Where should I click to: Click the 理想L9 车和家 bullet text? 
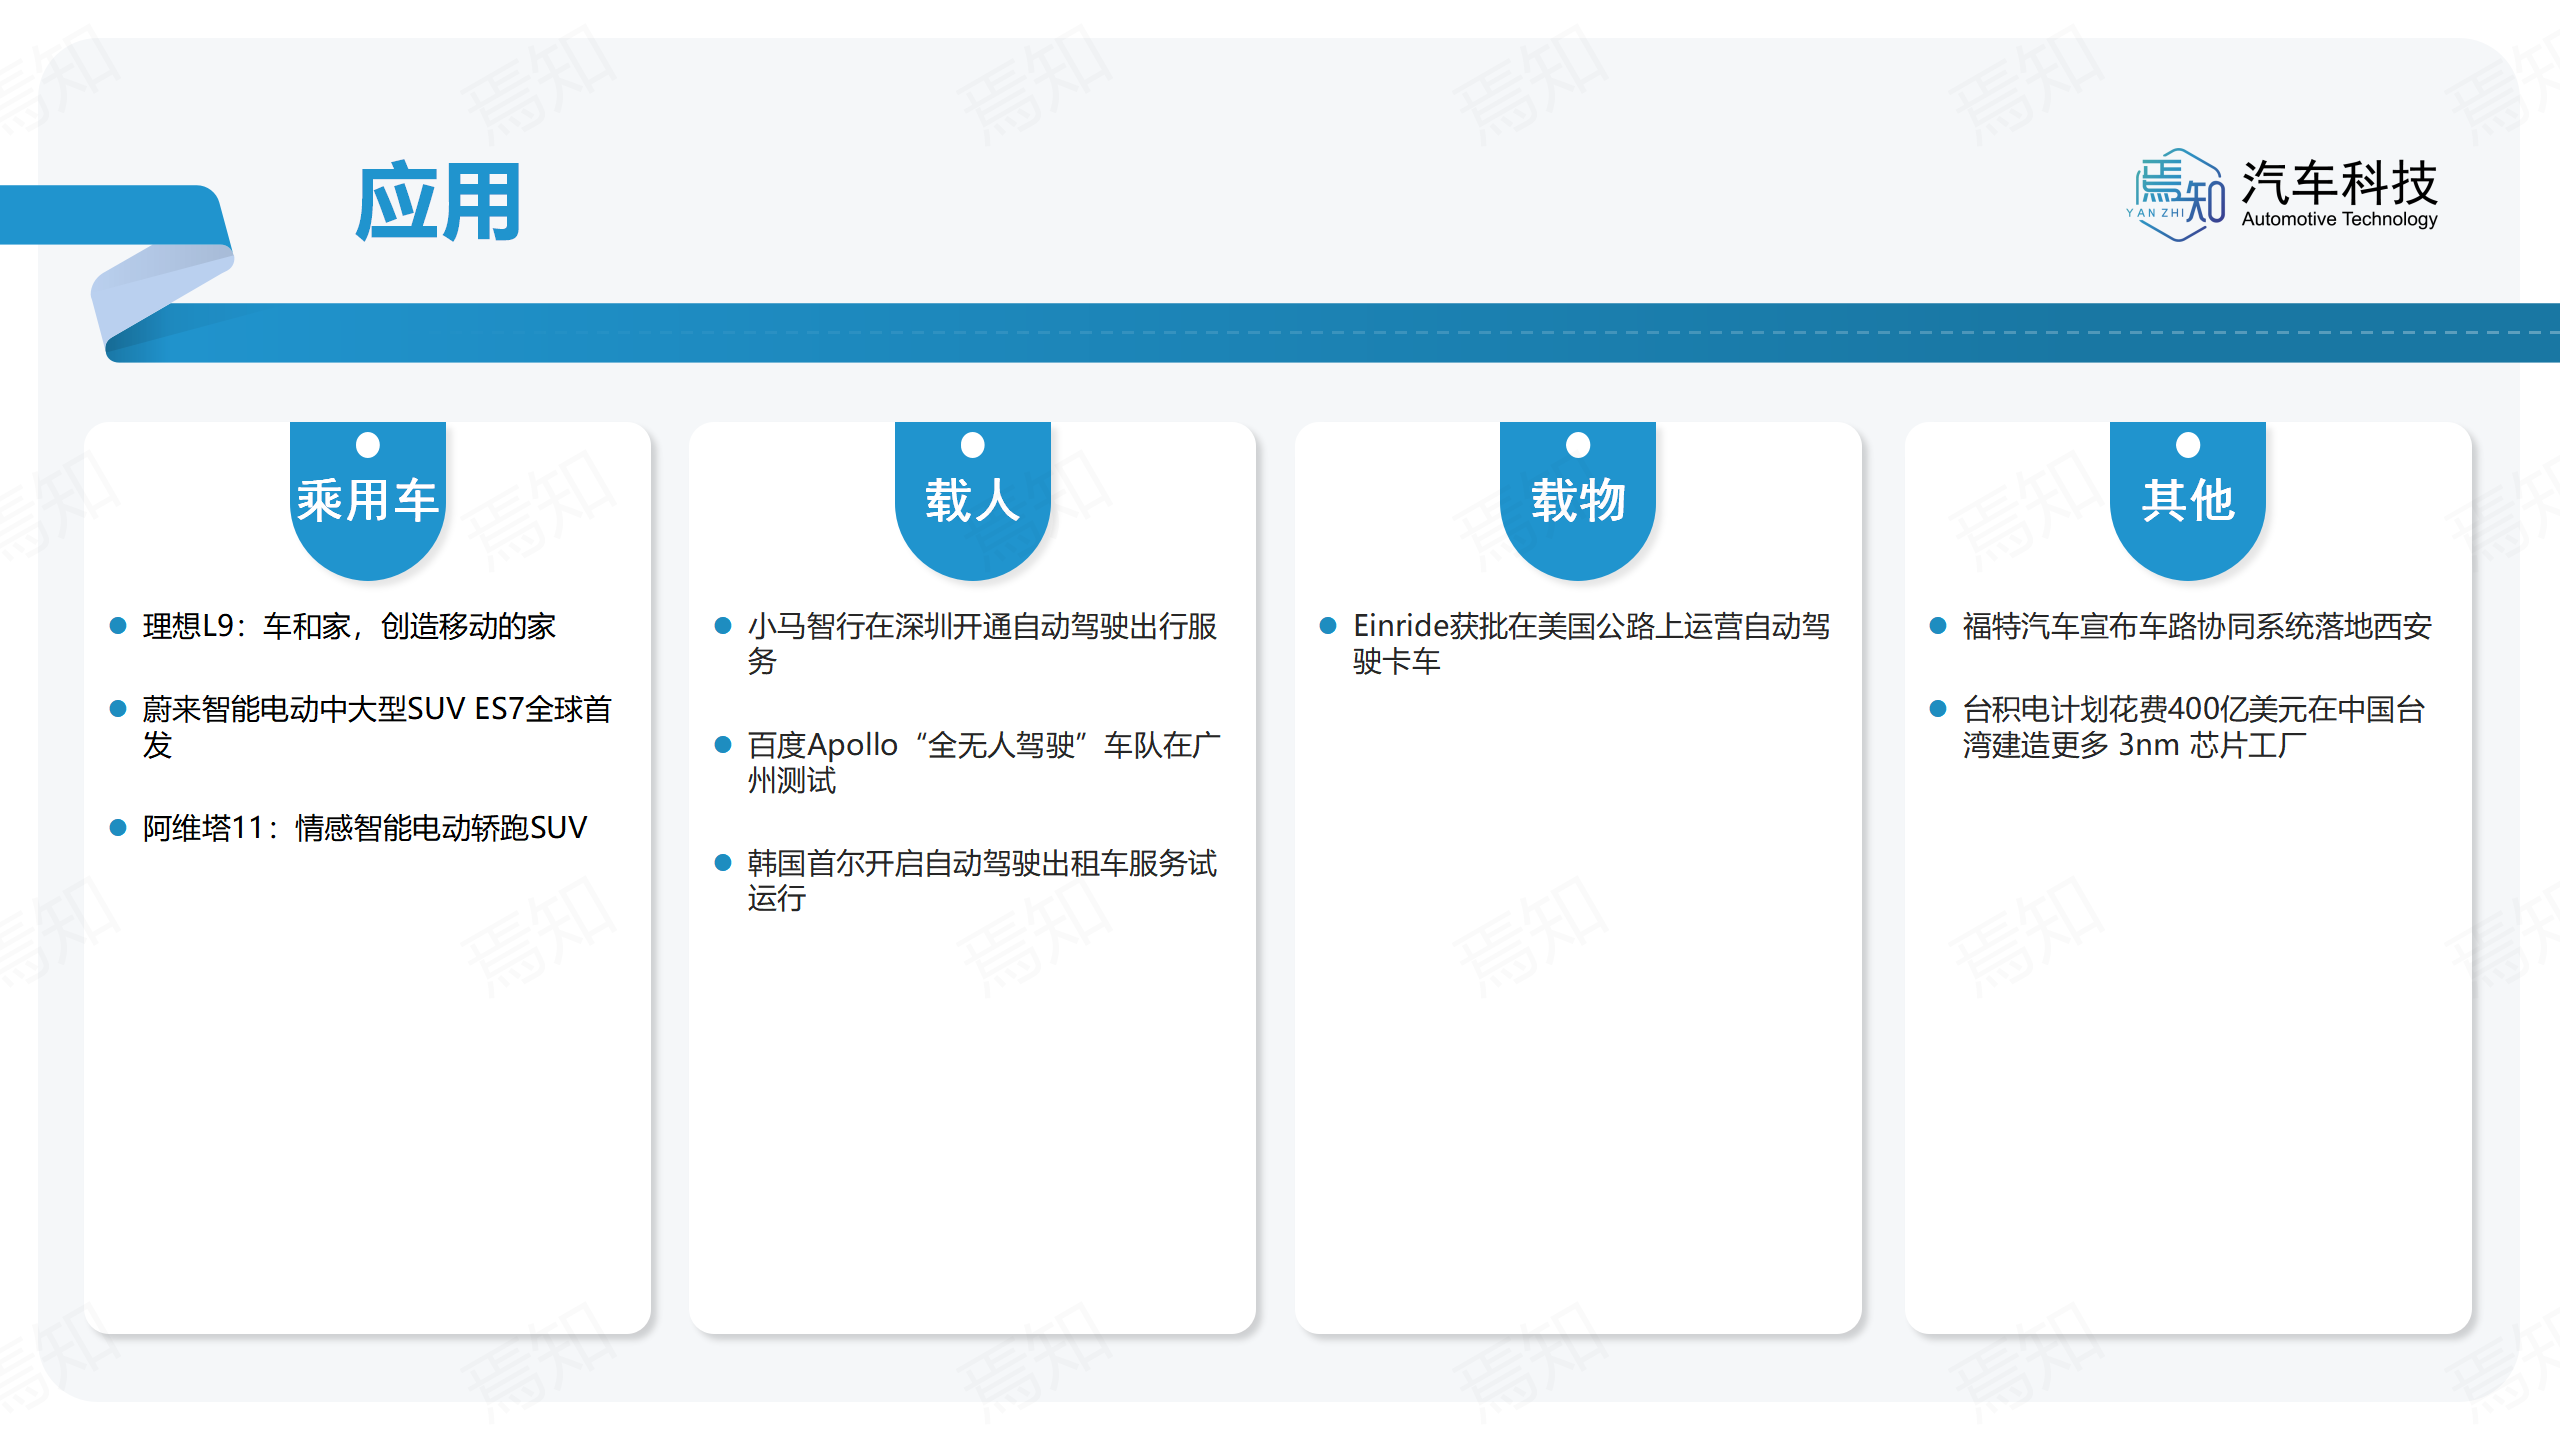coord(349,626)
